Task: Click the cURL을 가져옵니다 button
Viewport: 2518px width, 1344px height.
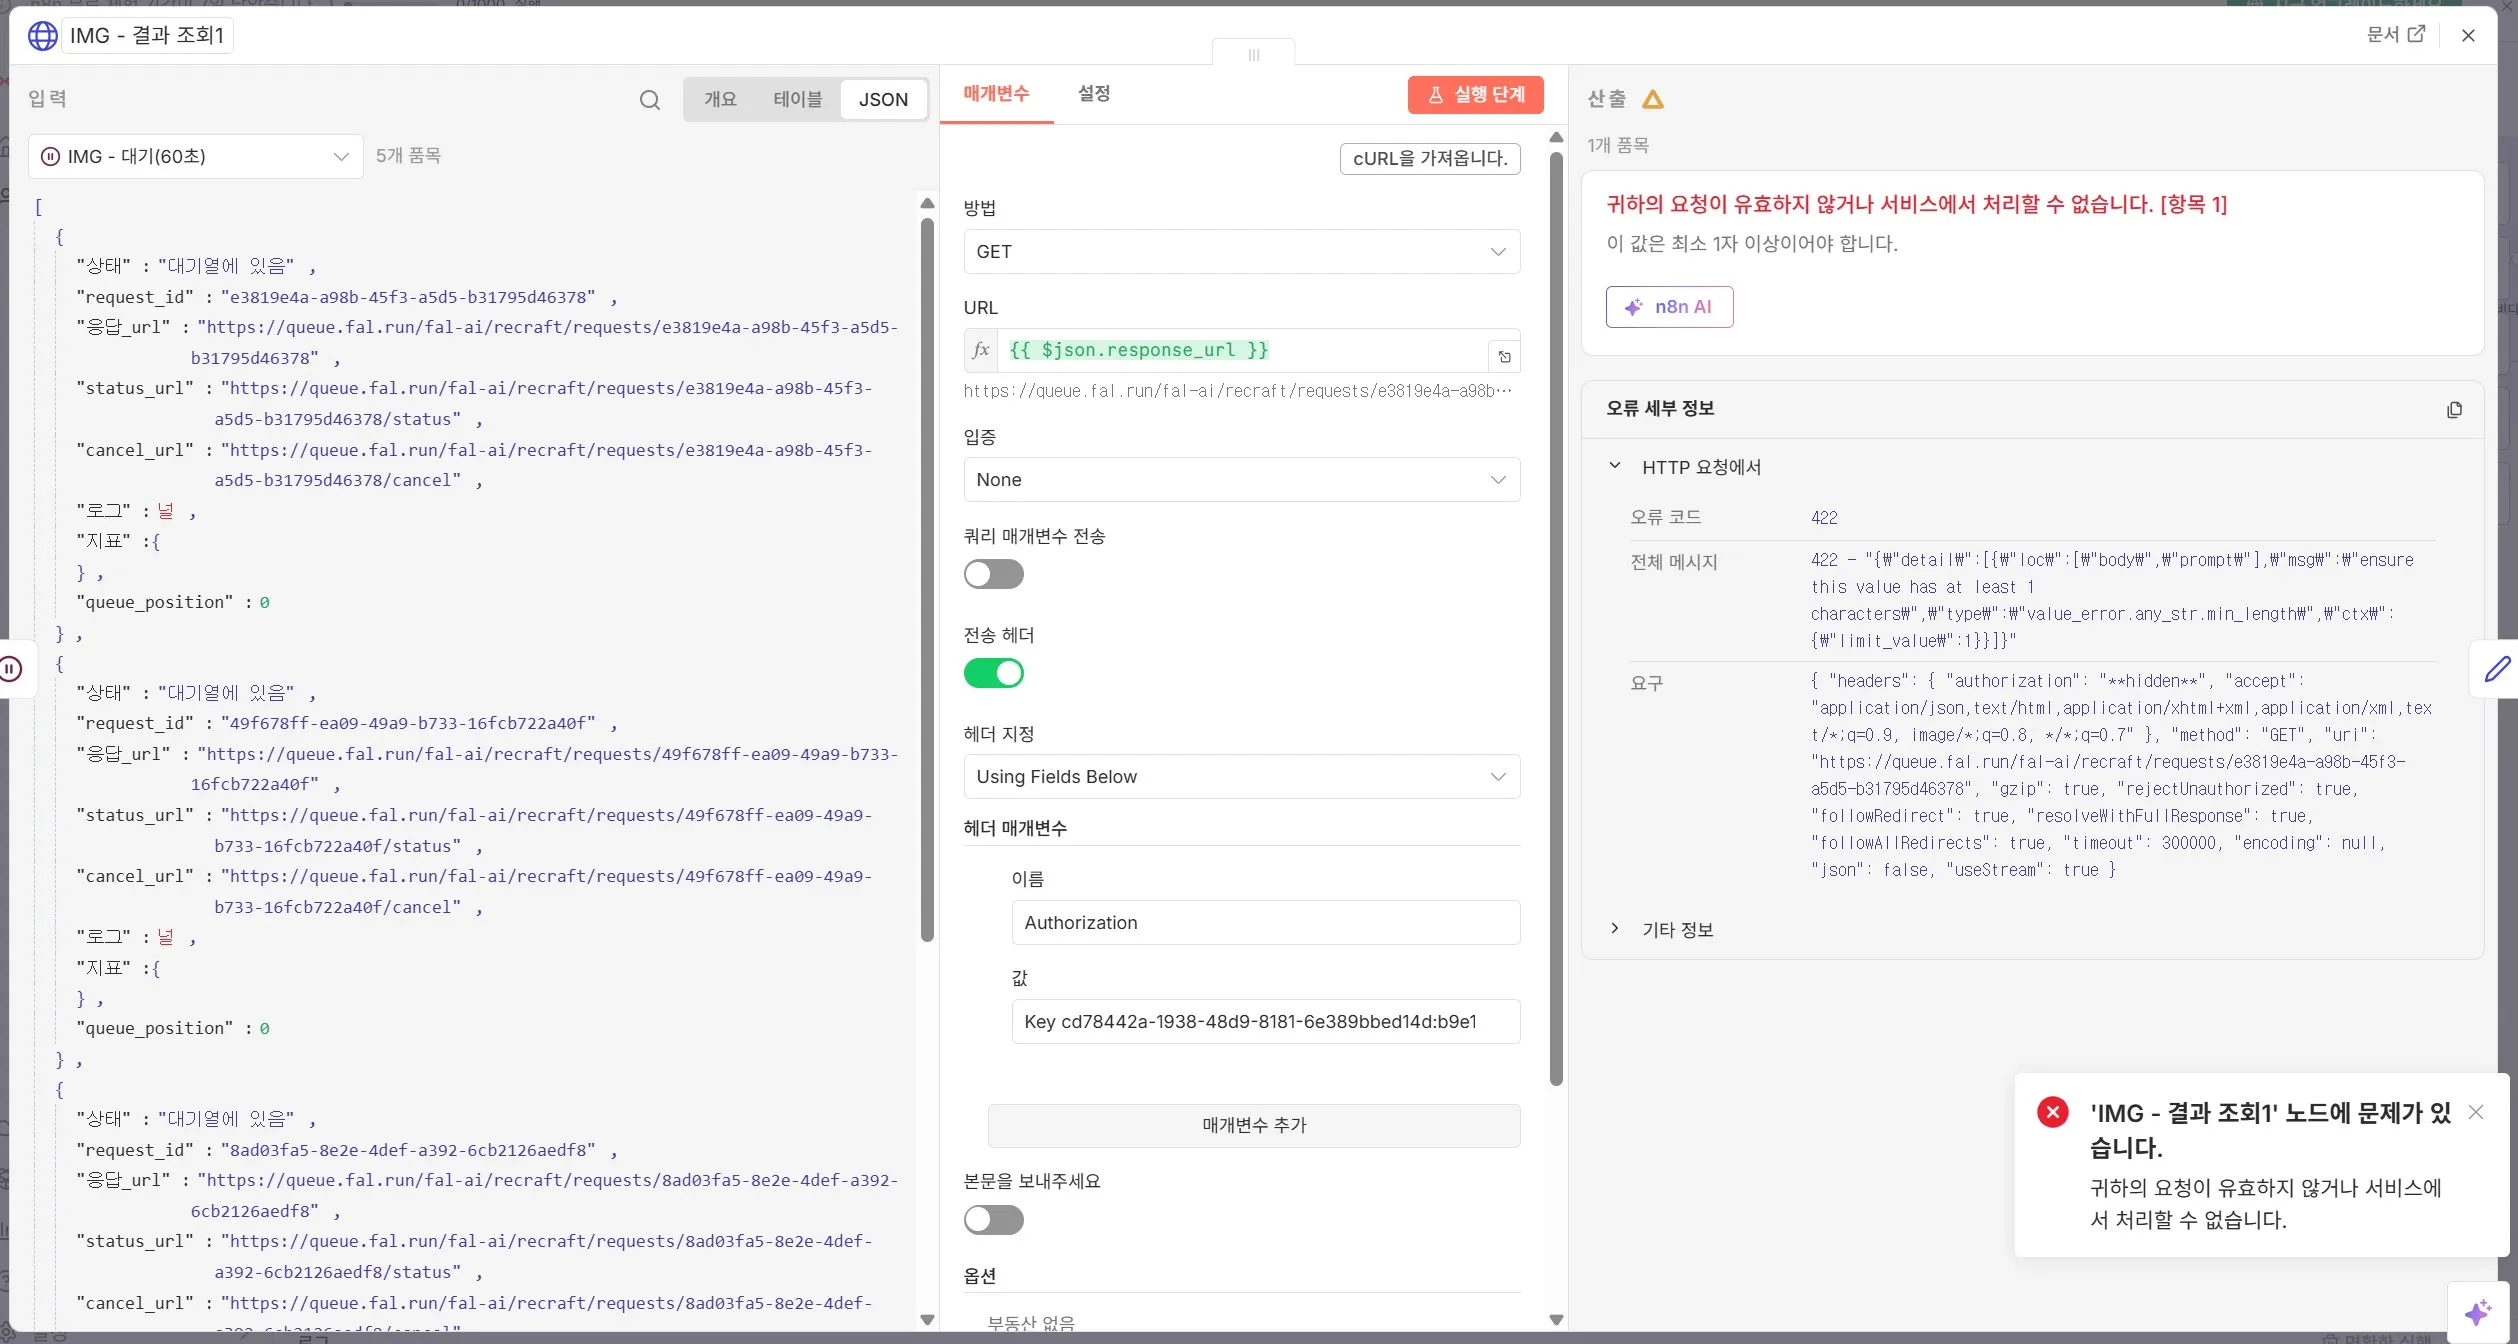Action: pos(1429,158)
